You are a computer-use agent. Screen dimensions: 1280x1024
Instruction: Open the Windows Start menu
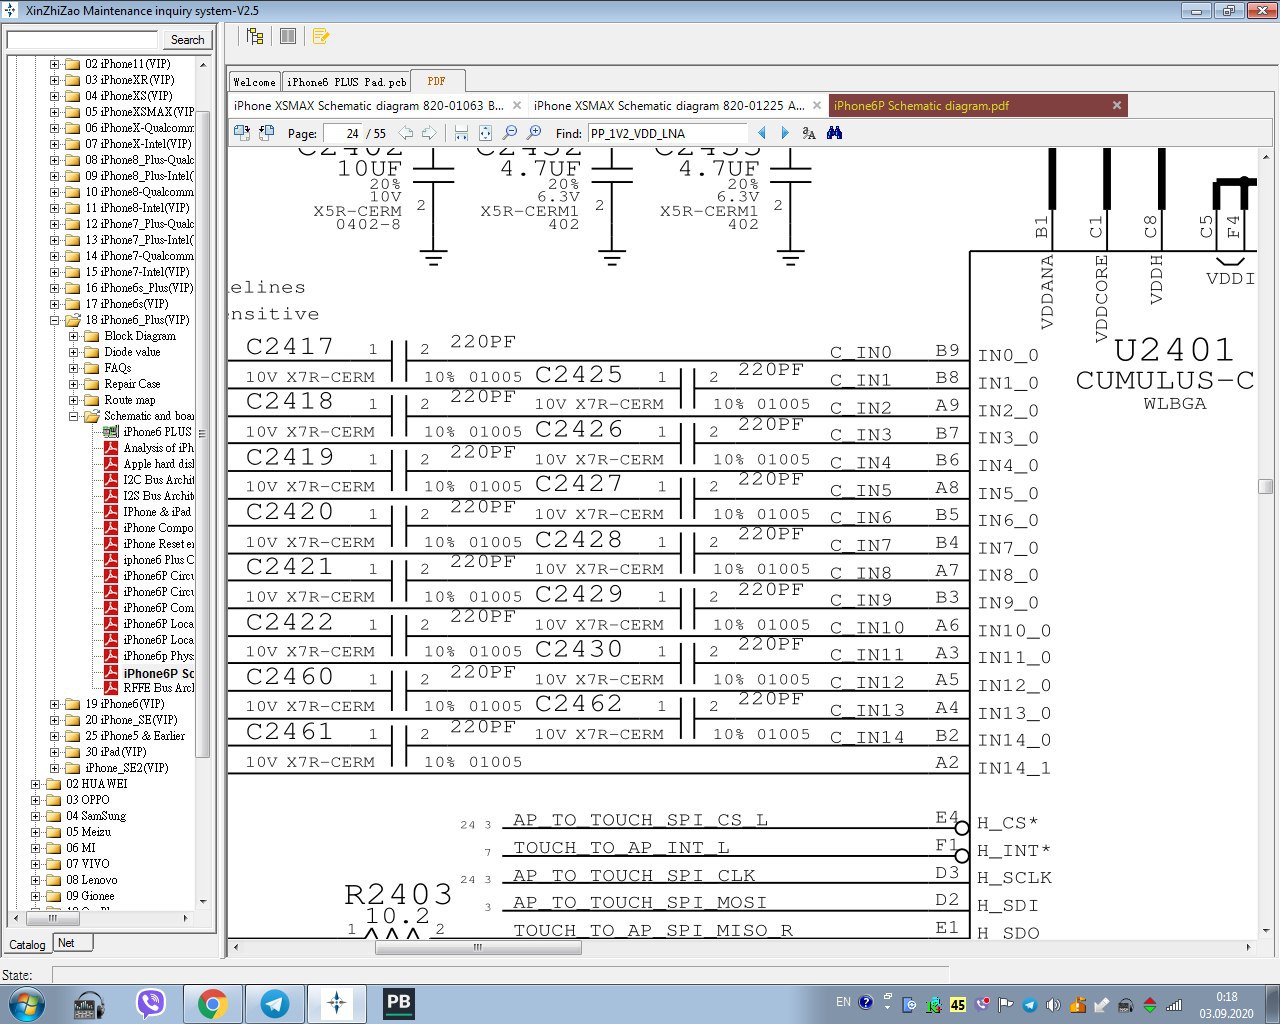(25, 1003)
